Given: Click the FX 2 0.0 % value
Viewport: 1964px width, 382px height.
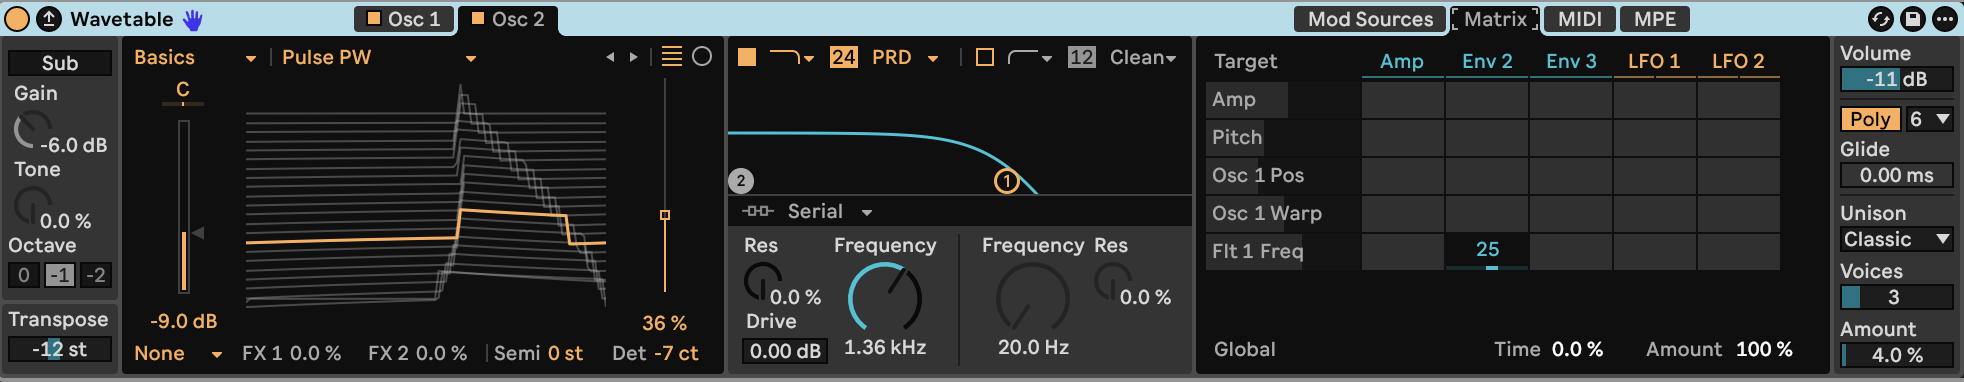Looking at the screenshot, I should coord(441,354).
